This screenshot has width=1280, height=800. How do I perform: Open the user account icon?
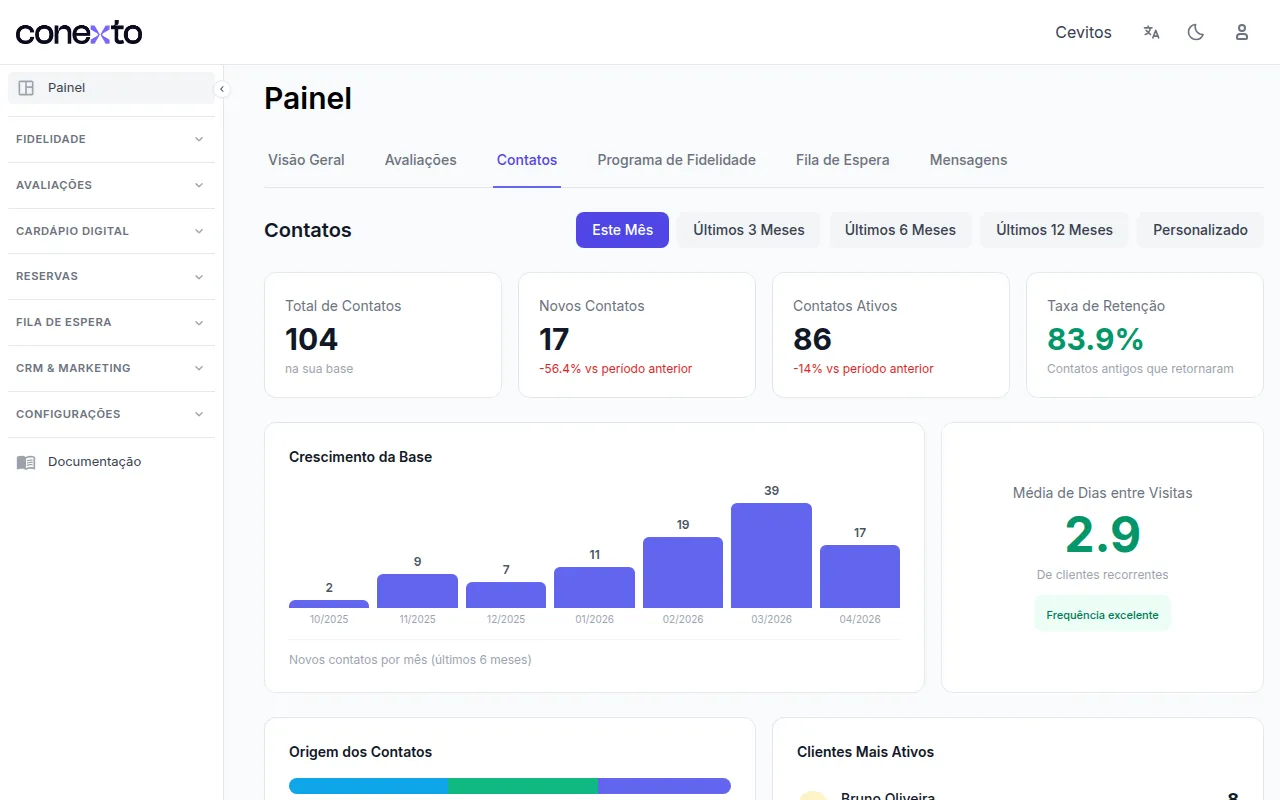1242,32
